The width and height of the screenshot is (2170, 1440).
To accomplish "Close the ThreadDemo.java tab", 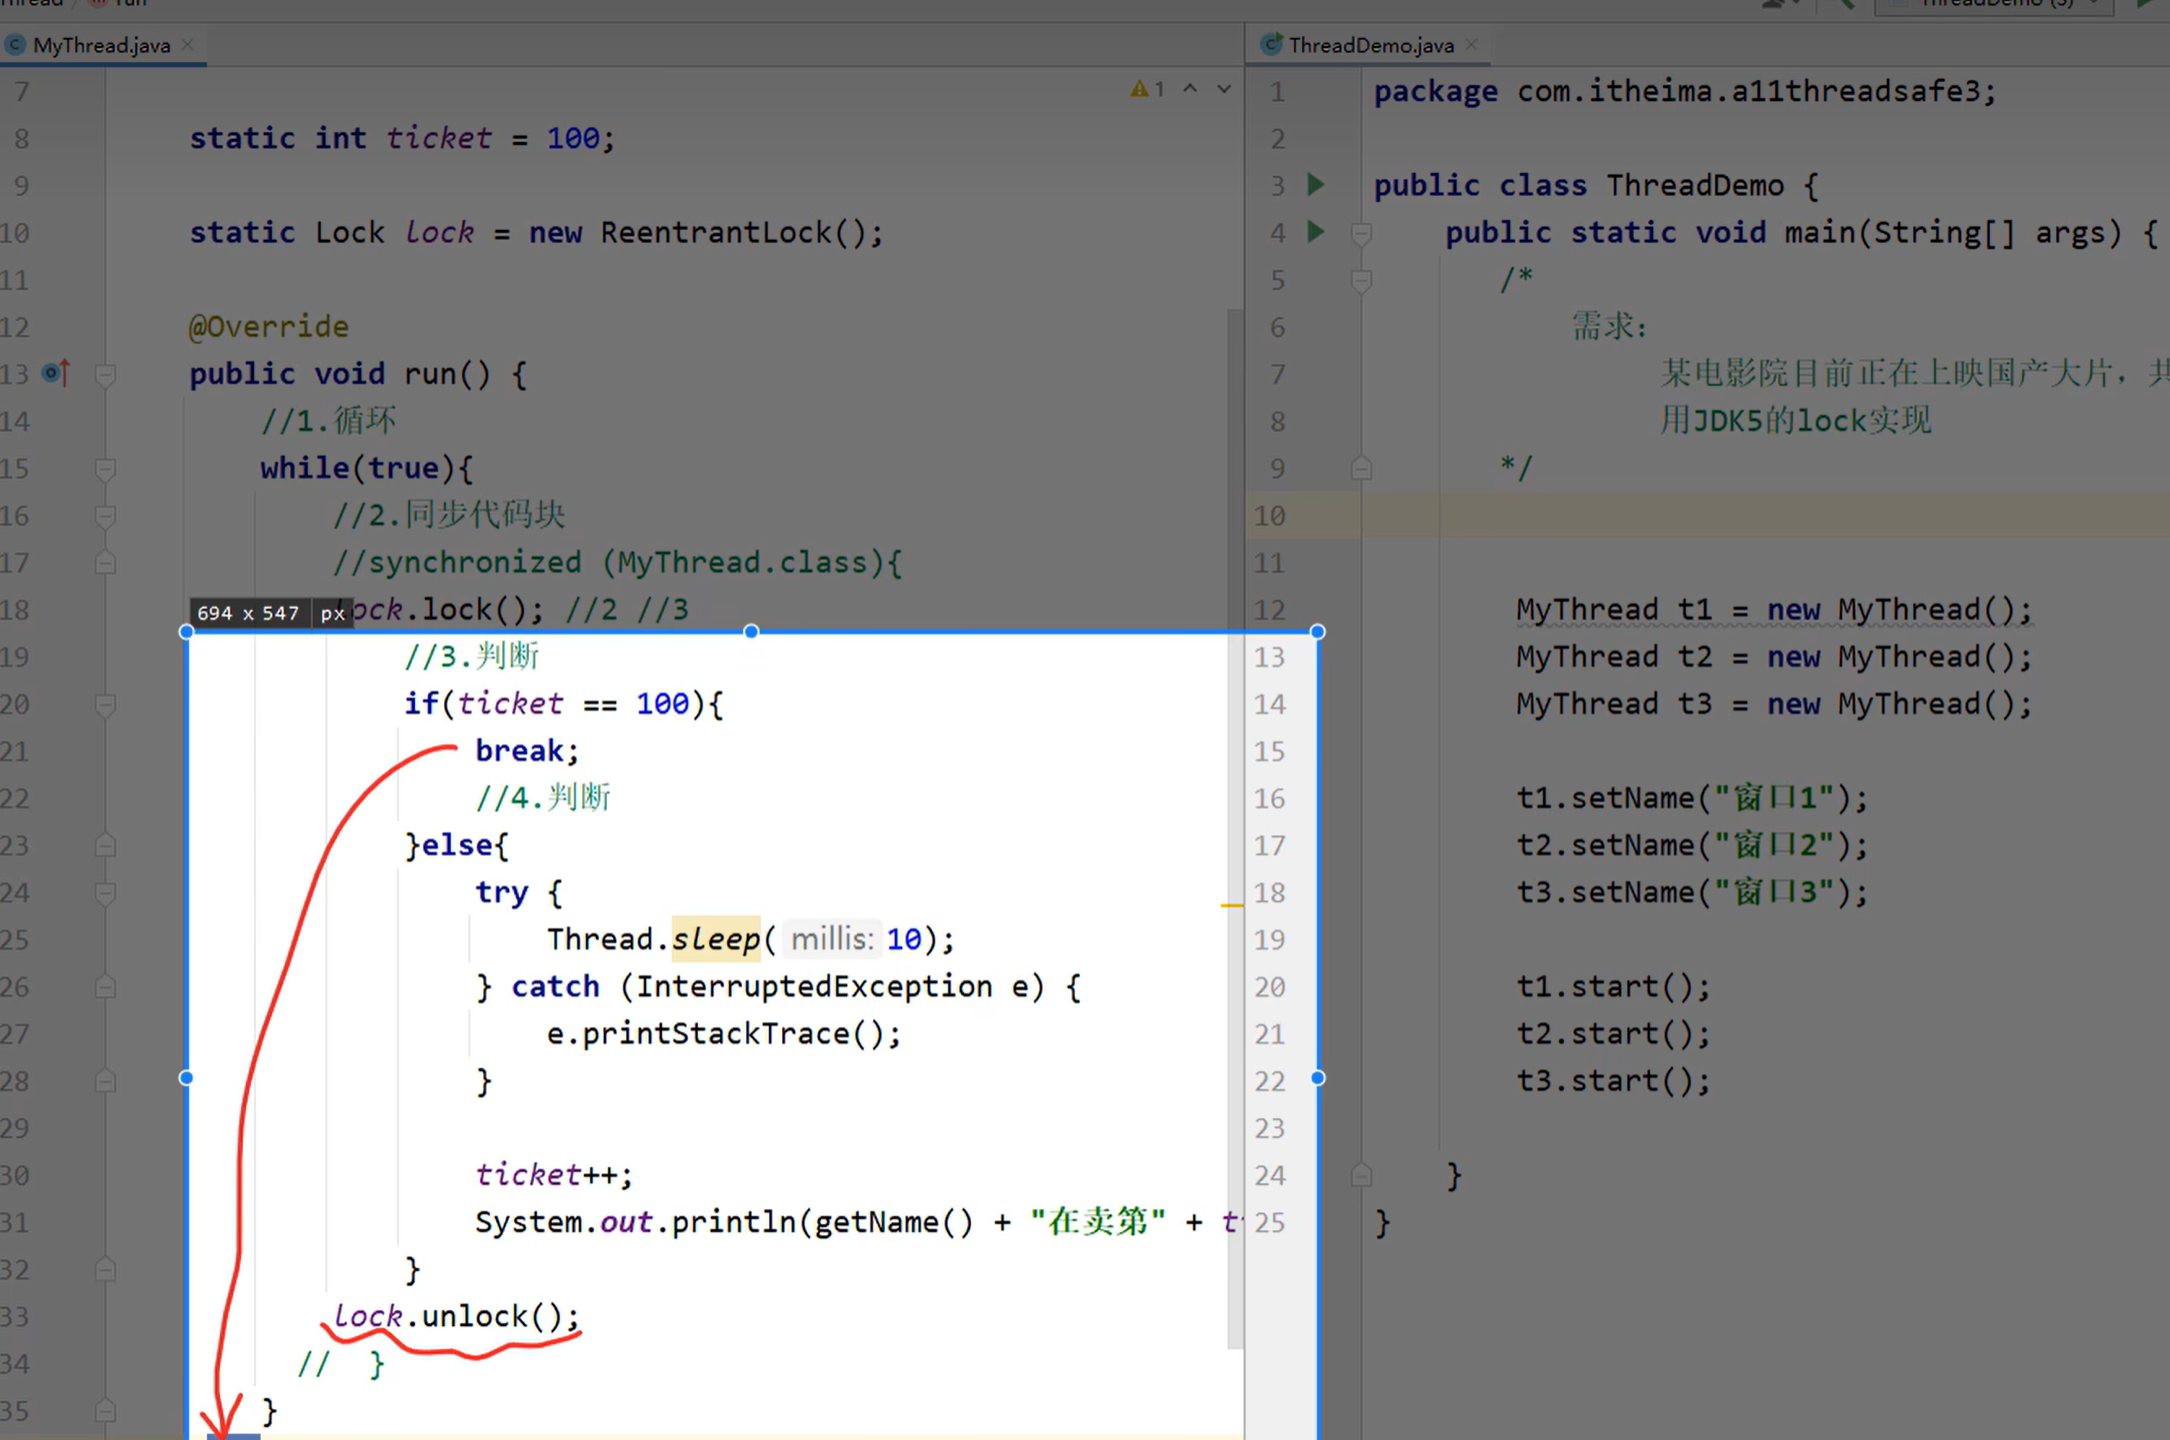I will pyautogui.click(x=1471, y=45).
